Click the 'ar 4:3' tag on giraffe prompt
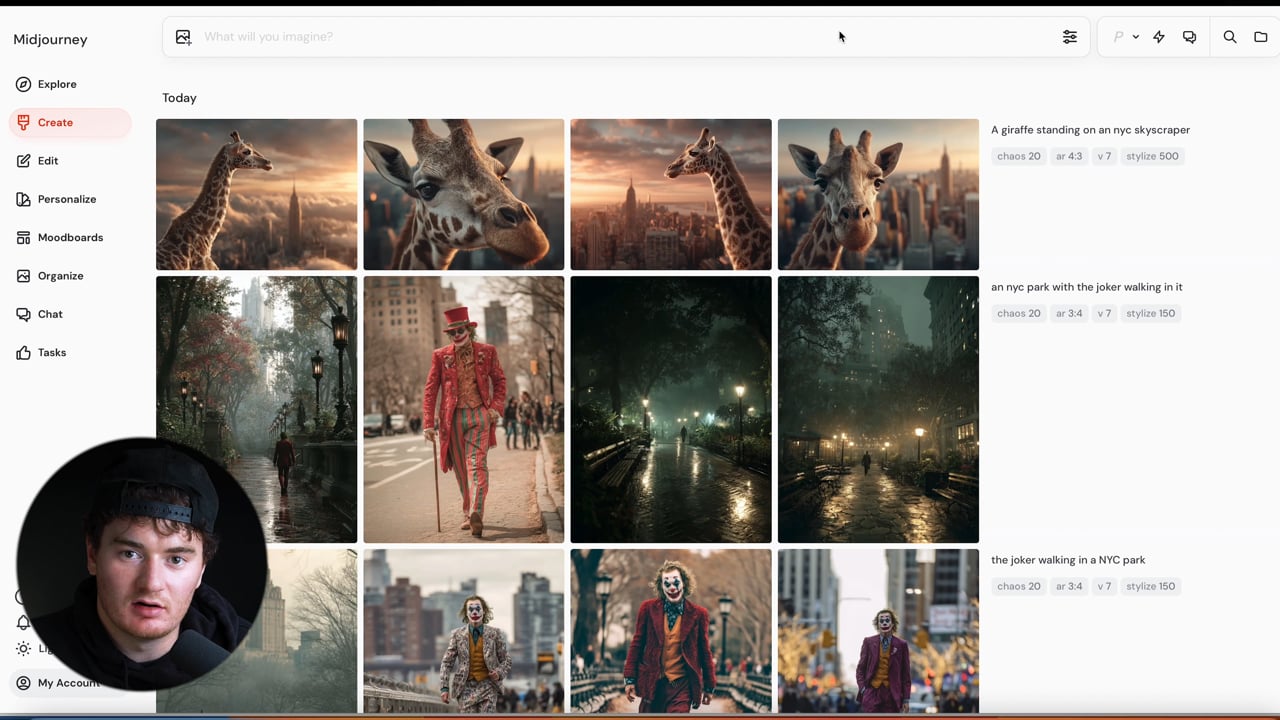The image size is (1280, 720). pos(1068,156)
